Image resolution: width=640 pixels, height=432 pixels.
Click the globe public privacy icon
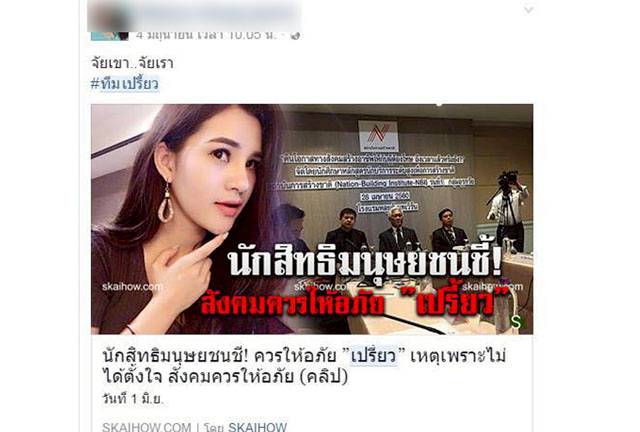[296, 36]
